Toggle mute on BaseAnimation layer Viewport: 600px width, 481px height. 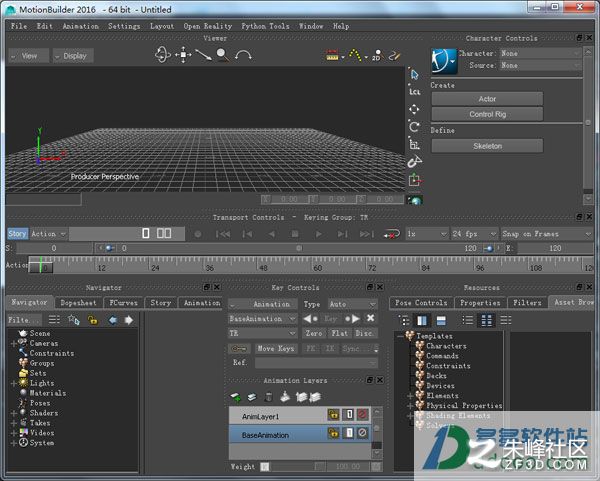[362, 433]
